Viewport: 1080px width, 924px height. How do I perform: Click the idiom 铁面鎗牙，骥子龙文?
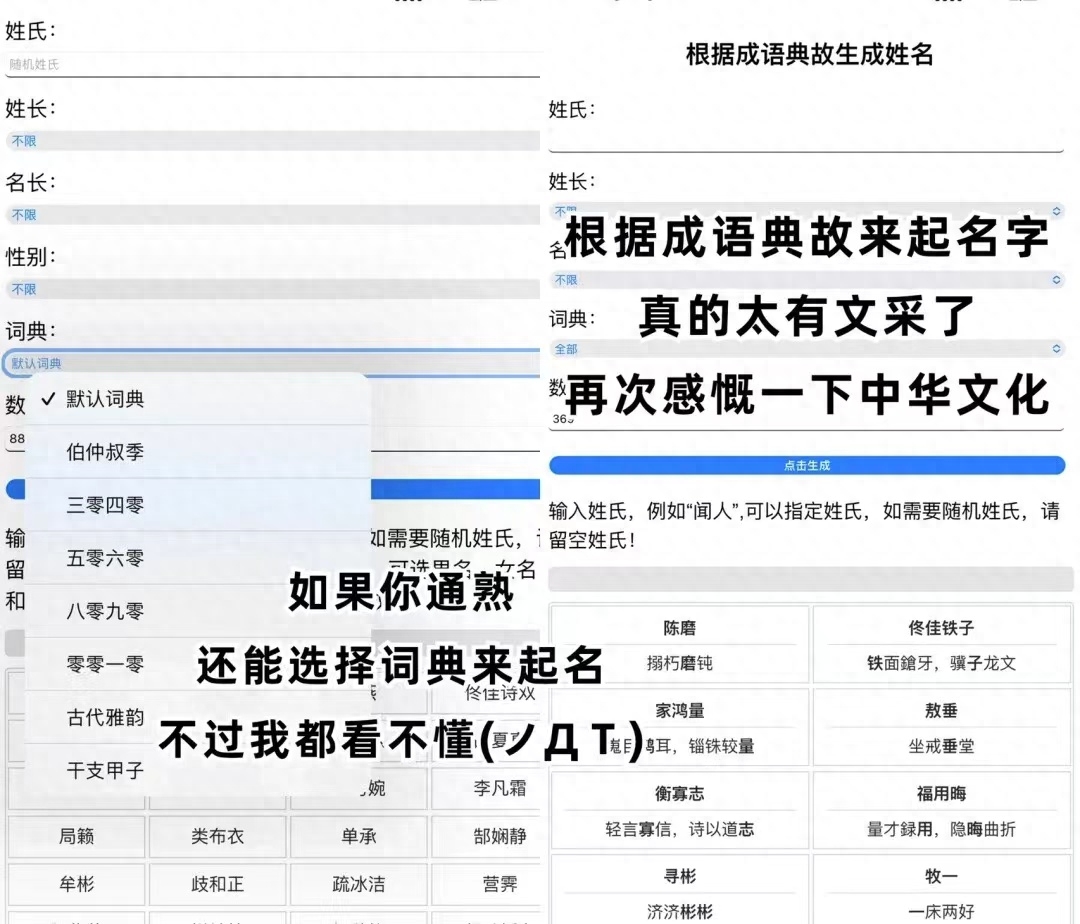pos(941,663)
